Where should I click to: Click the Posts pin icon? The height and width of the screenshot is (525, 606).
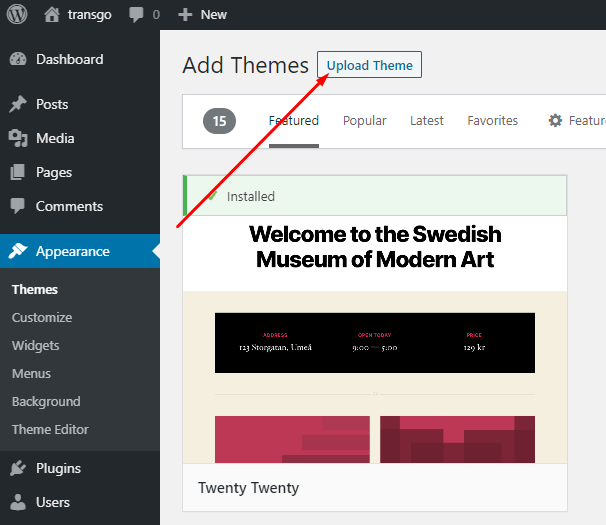point(18,104)
